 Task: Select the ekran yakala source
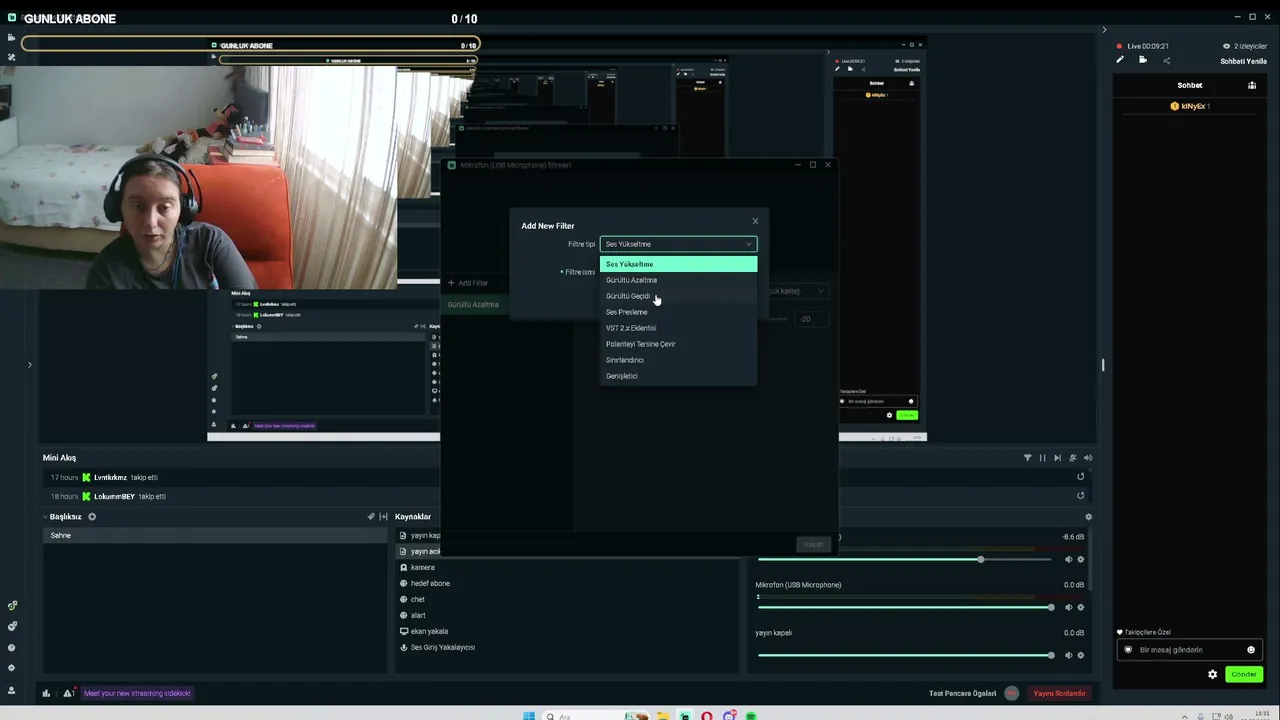[x=429, y=631]
